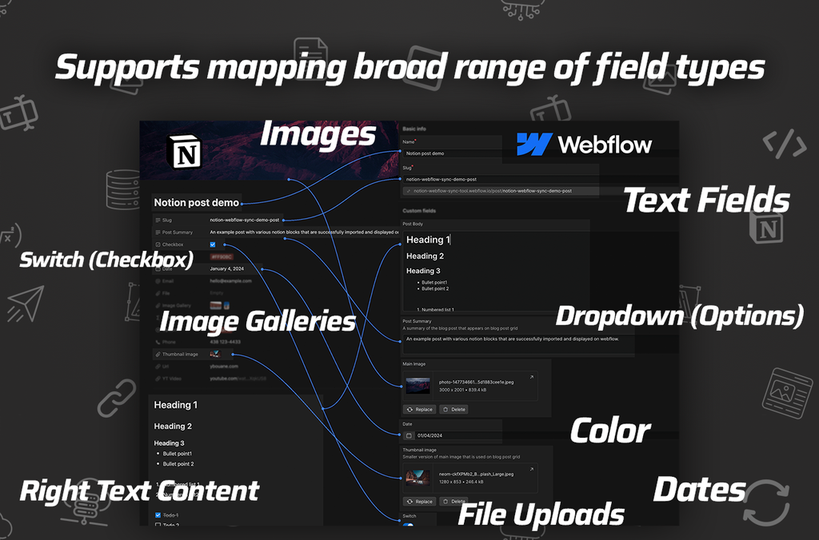The image size is (819, 540).
Task: Toggle the Switch field in Webflow
Action: tap(408, 524)
